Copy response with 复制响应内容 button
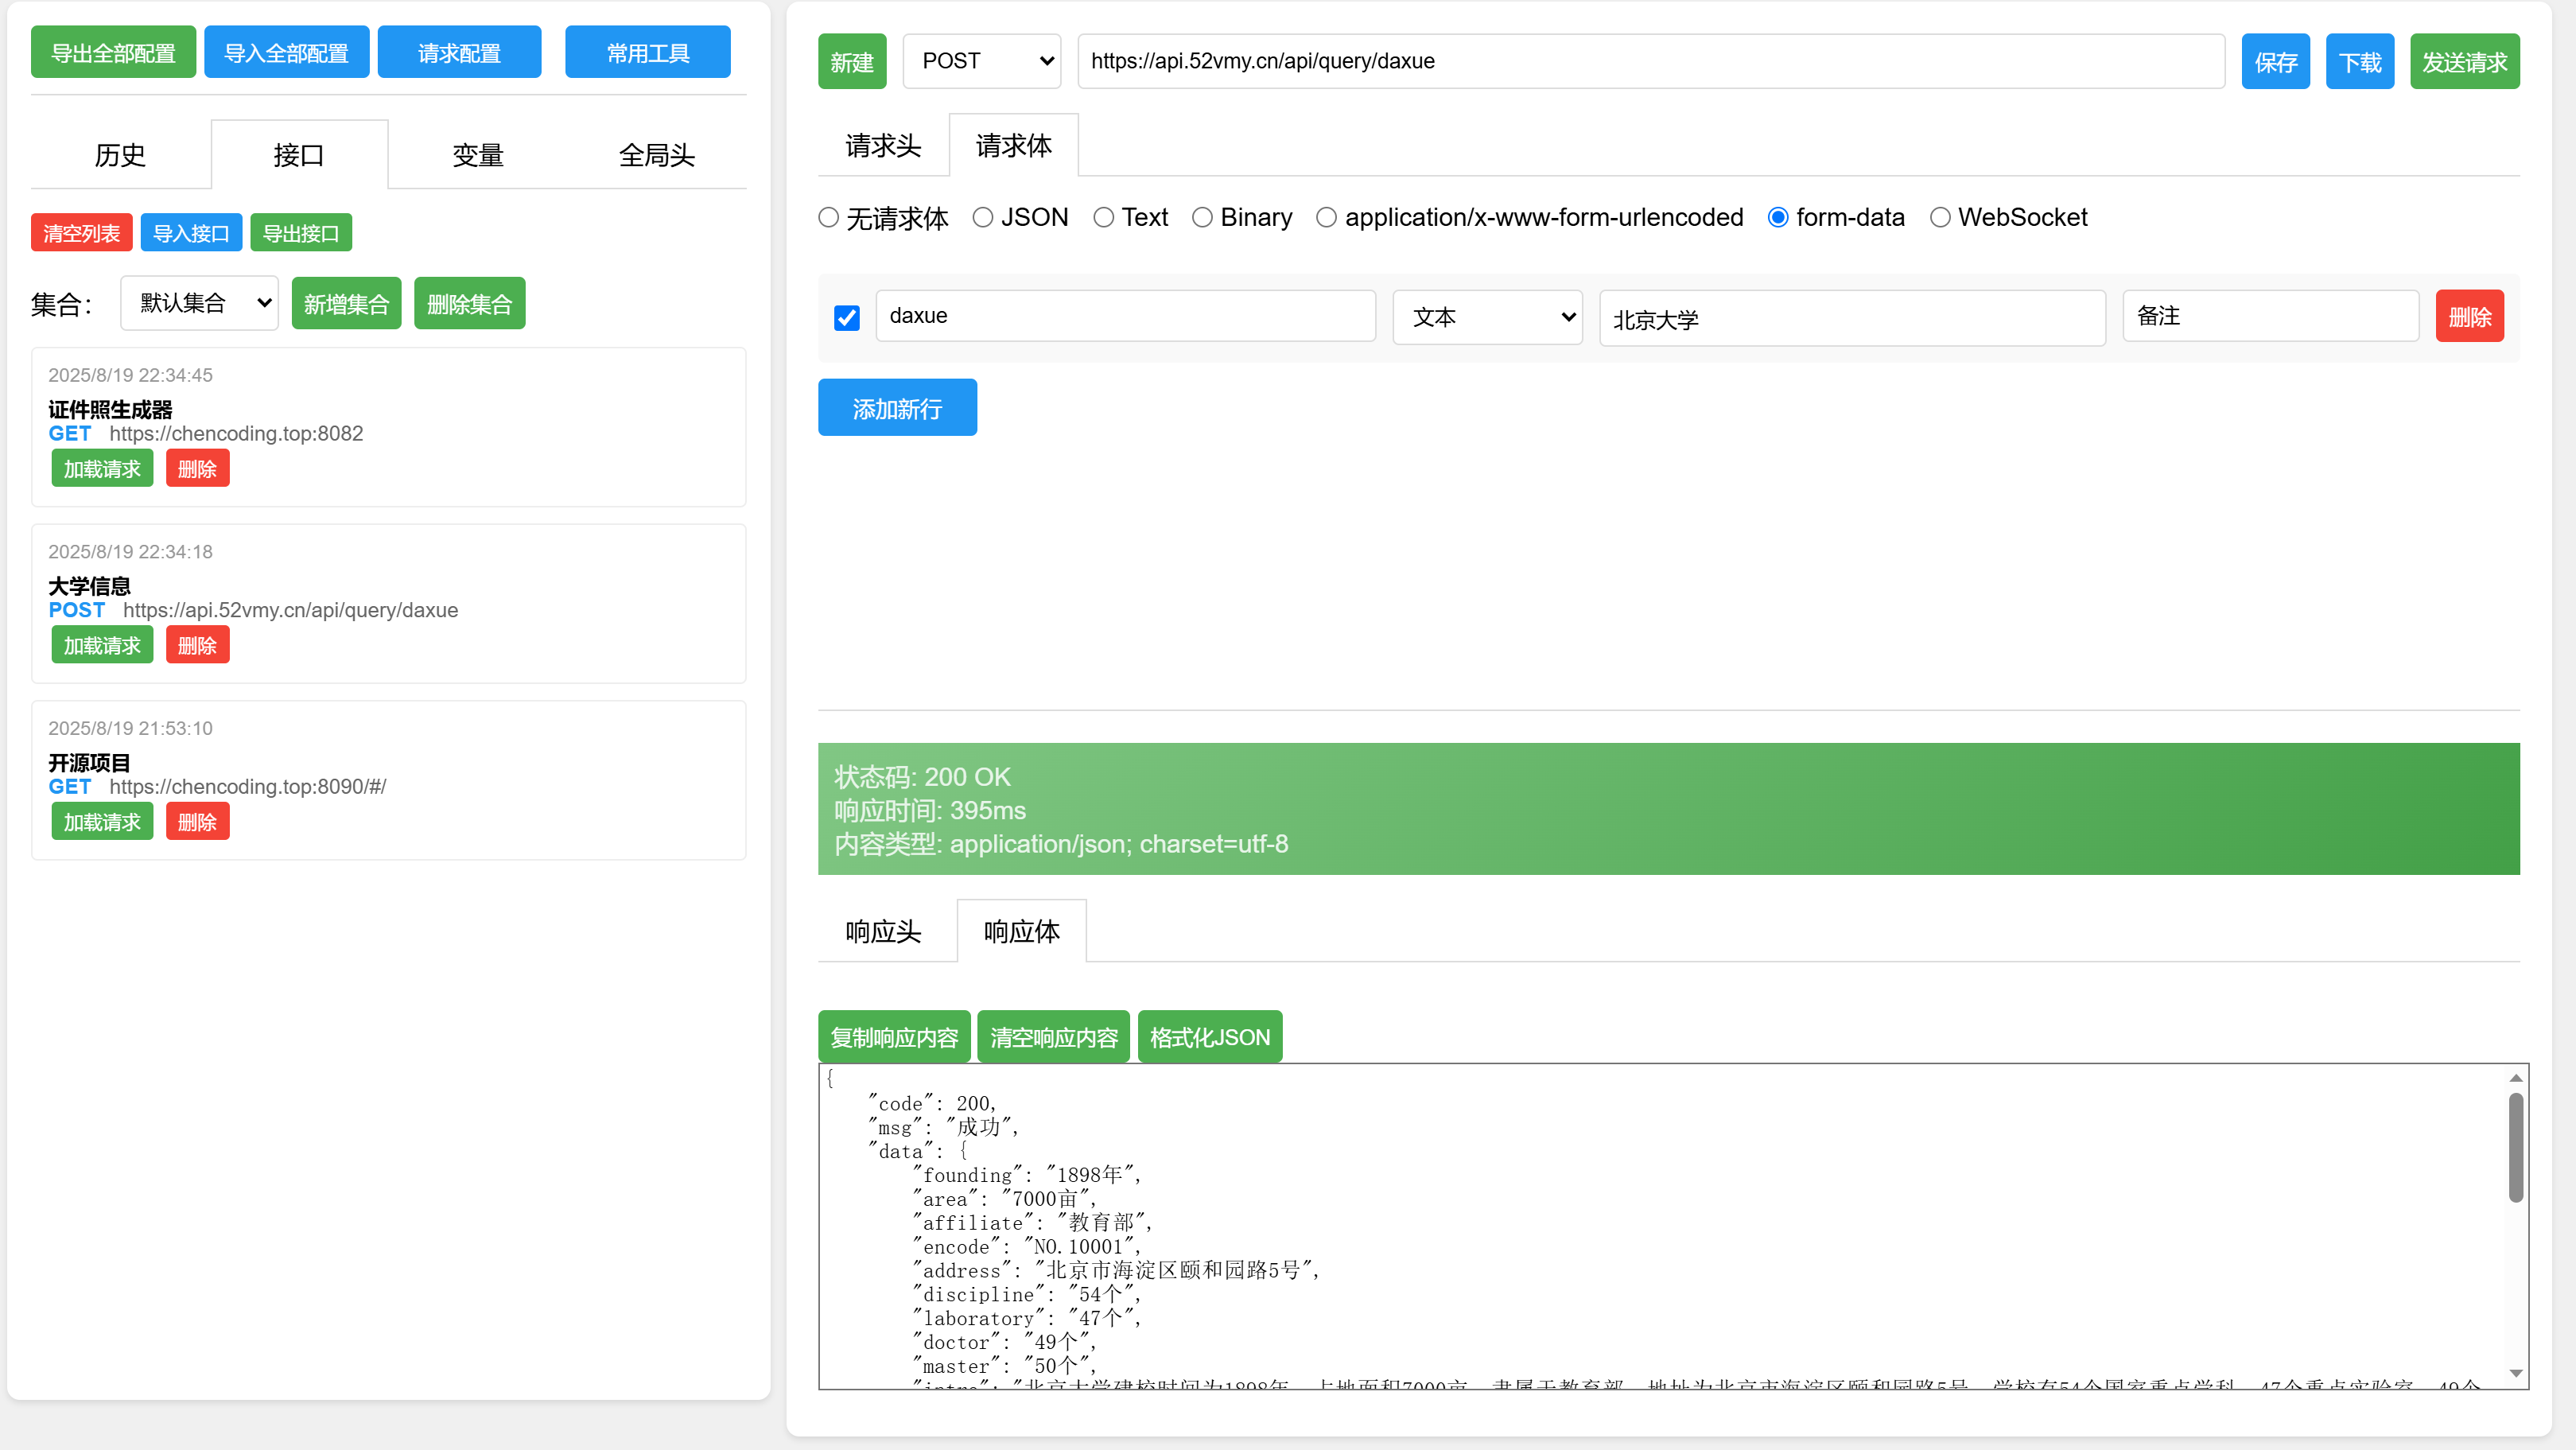This screenshot has width=2576, height=1450. (893, 1037)
